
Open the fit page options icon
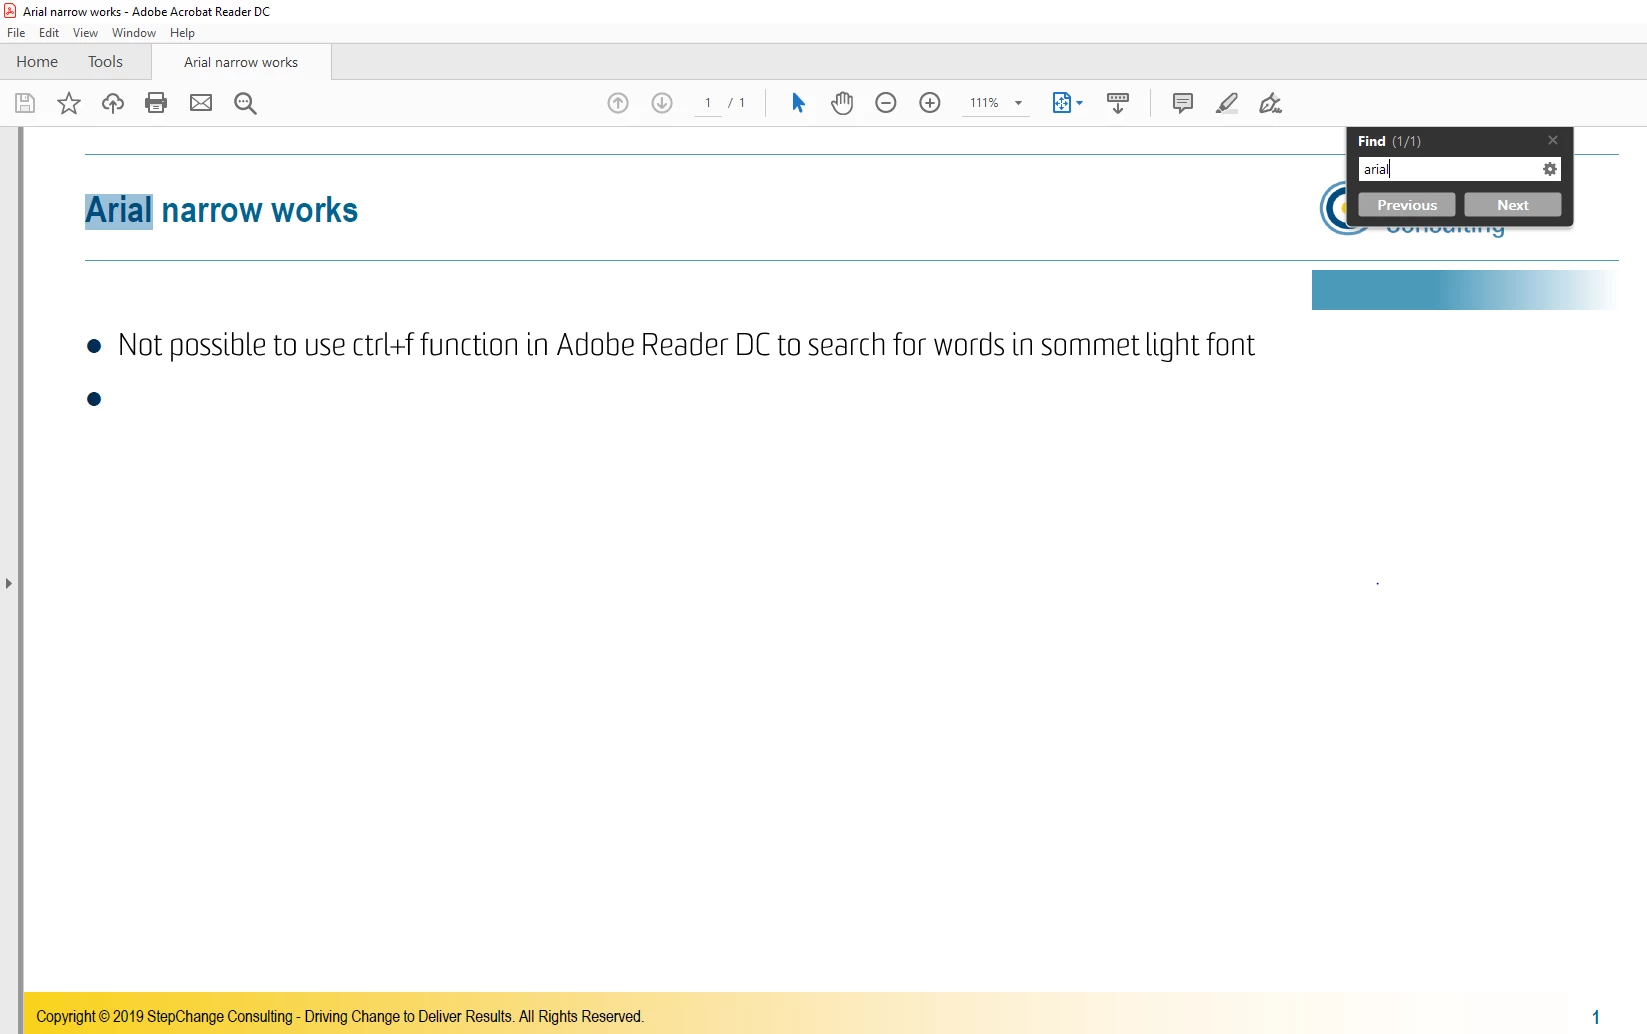(x=1067, y=103)
